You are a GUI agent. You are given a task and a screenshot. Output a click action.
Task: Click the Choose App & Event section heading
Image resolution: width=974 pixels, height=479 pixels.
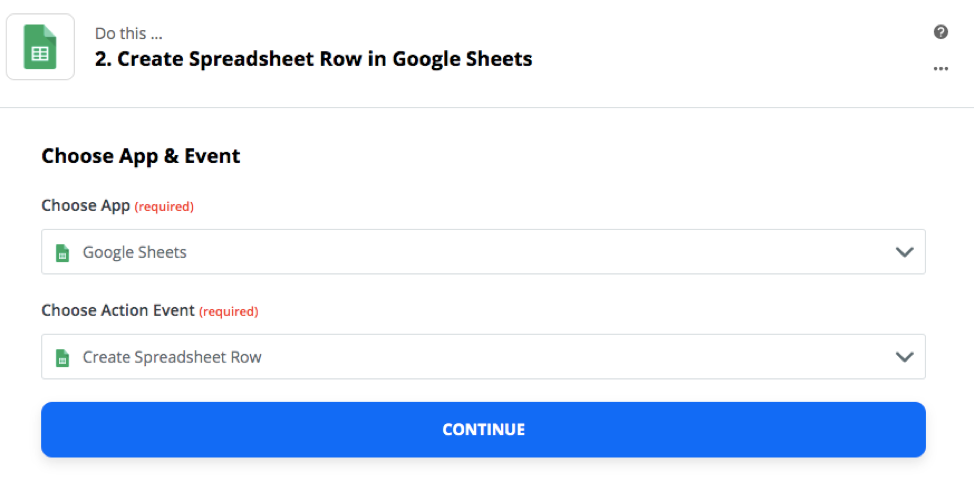pos(141,156)
